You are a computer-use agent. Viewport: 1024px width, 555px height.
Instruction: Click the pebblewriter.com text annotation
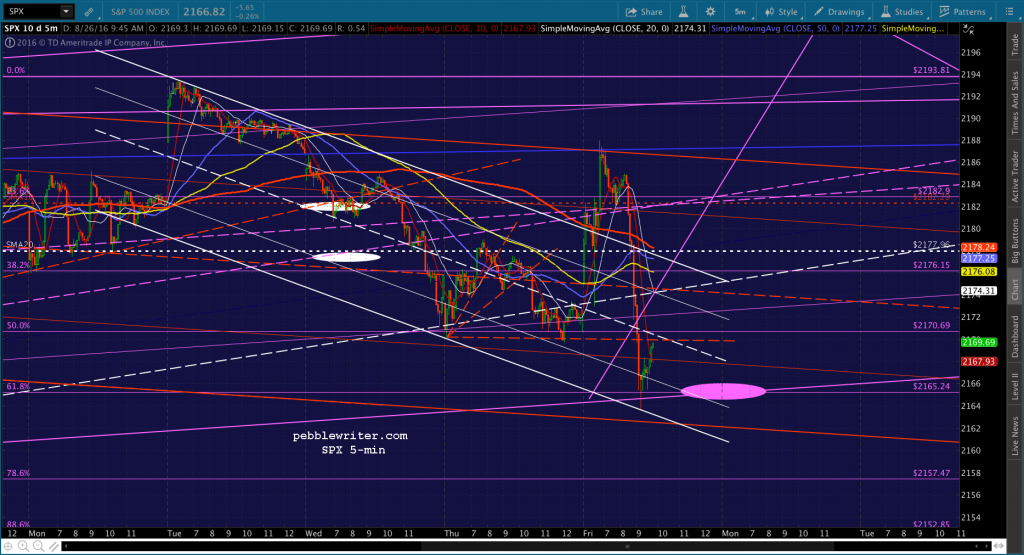tap(350, 436)
